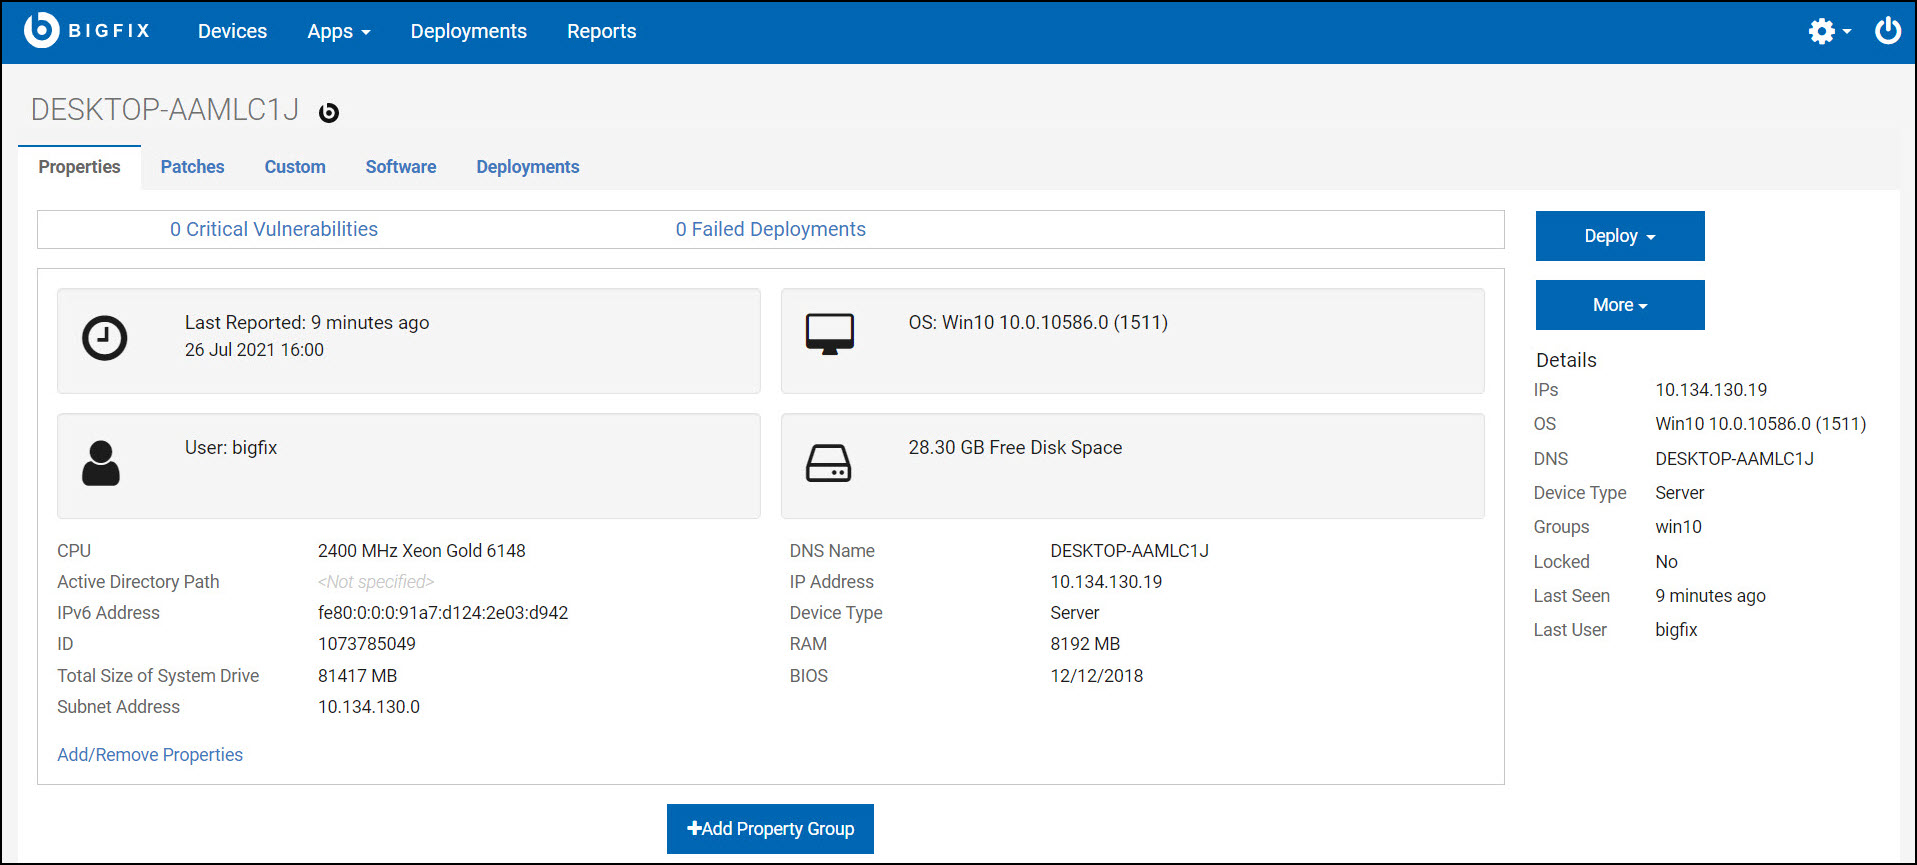1917x865 pixels.
Task: Open the Custom tab
Action: [295, 167]
